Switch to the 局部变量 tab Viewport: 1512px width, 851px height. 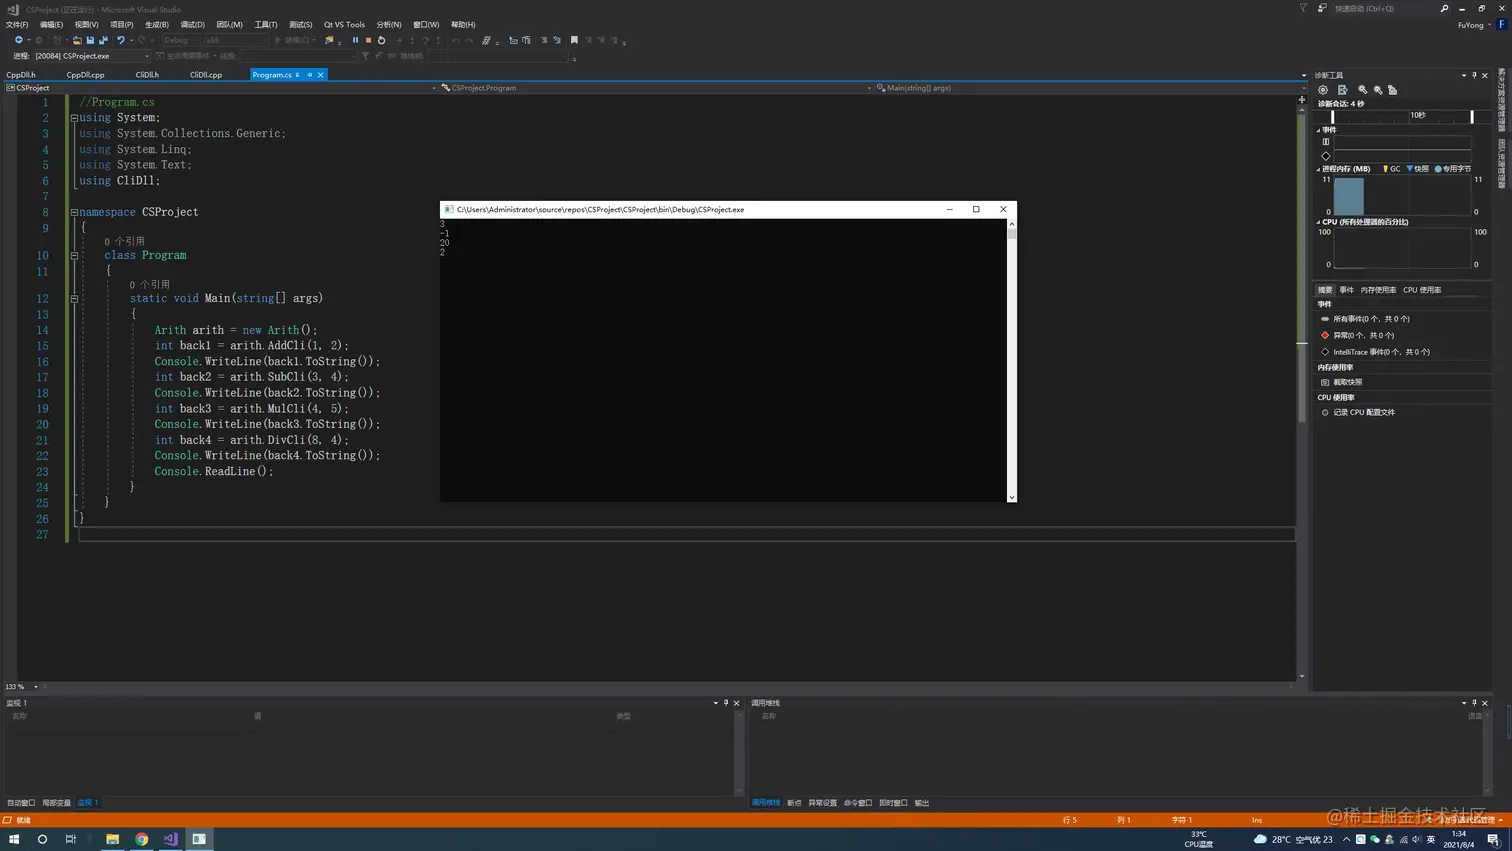click(56, 803)
